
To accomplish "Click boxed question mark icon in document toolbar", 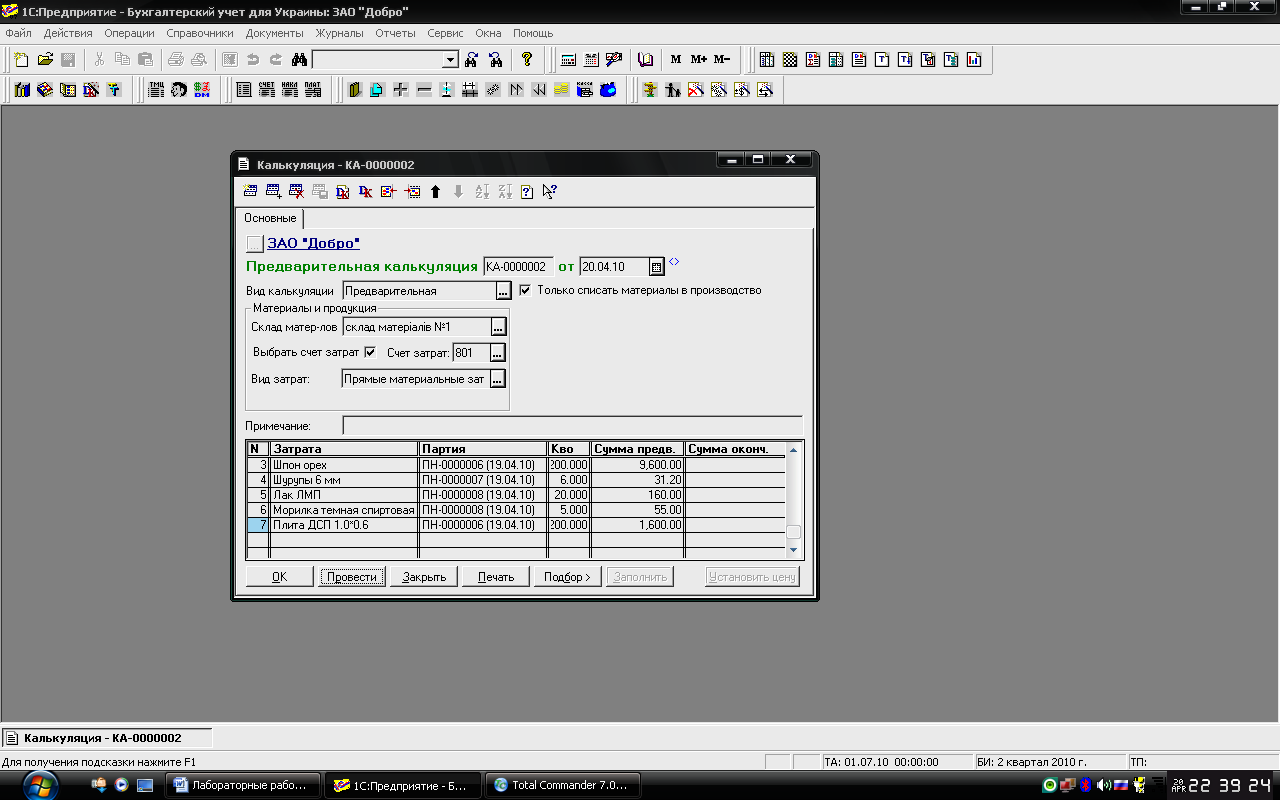I will point(527,191).
